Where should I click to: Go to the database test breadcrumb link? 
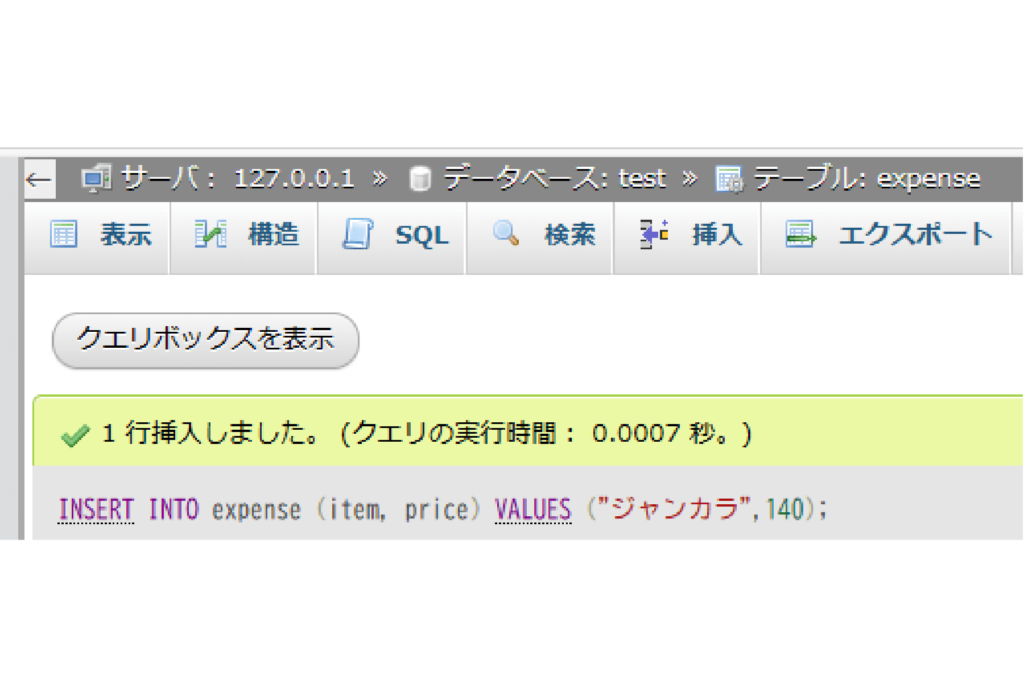tap(555, 179)
